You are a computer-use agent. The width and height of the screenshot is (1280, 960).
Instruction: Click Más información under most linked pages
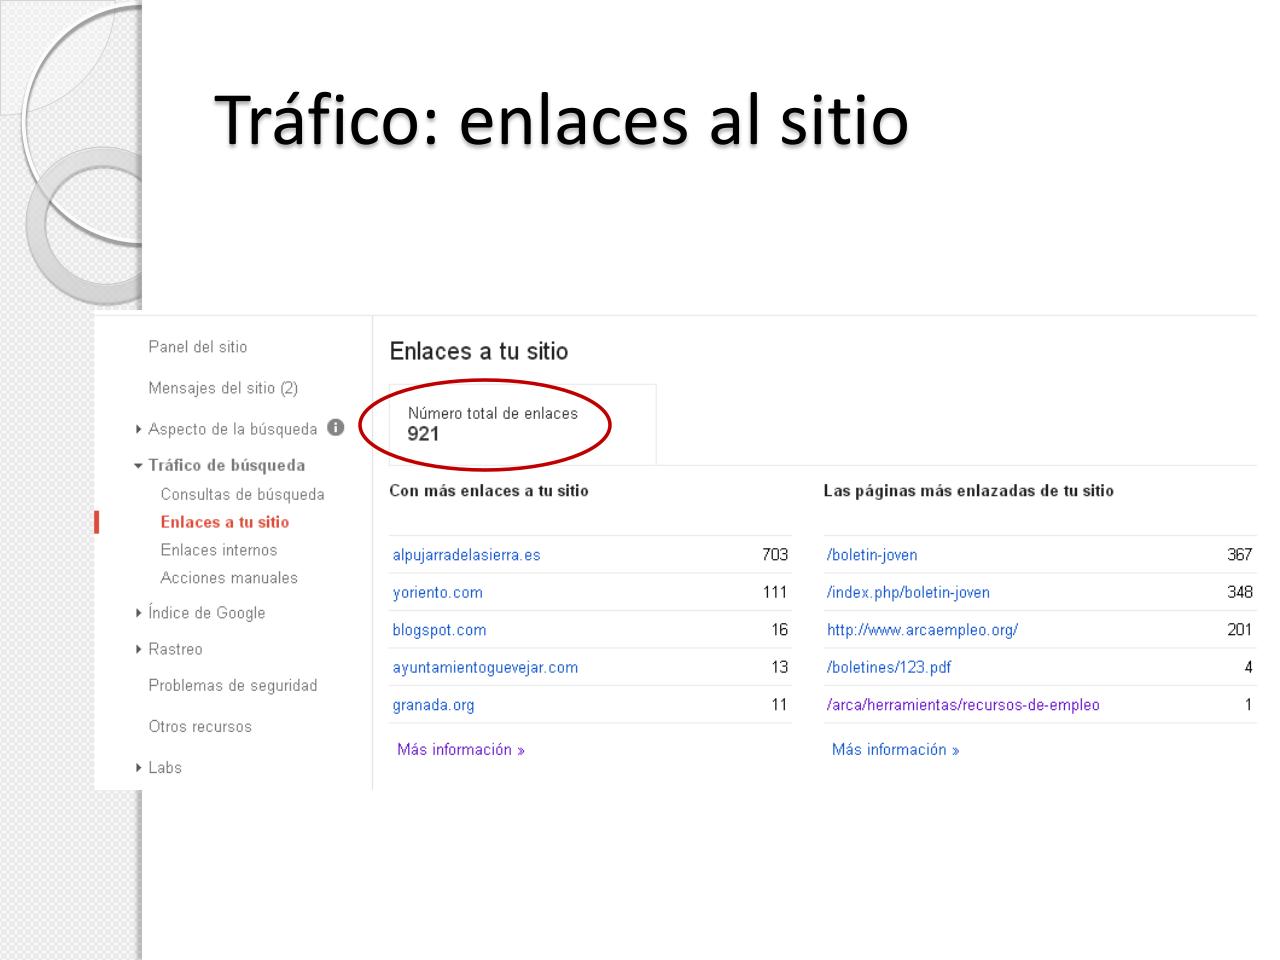click(x=895, y=750)
